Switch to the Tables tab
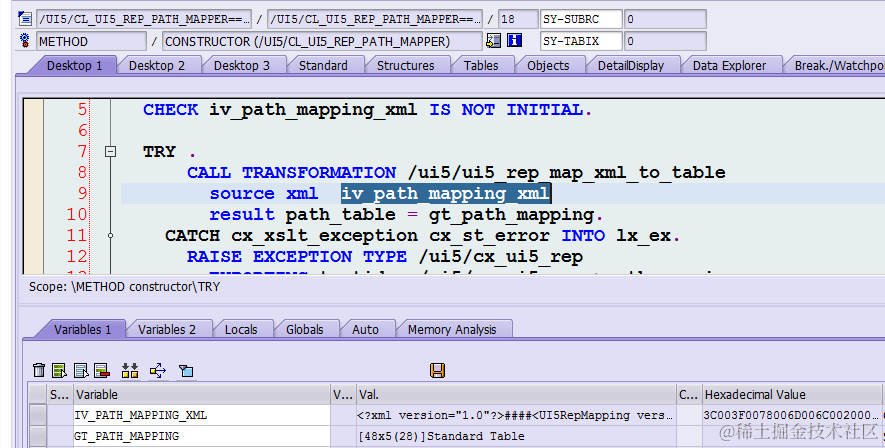This screenshot has width=885, height=448. click(x=481, y=65)
